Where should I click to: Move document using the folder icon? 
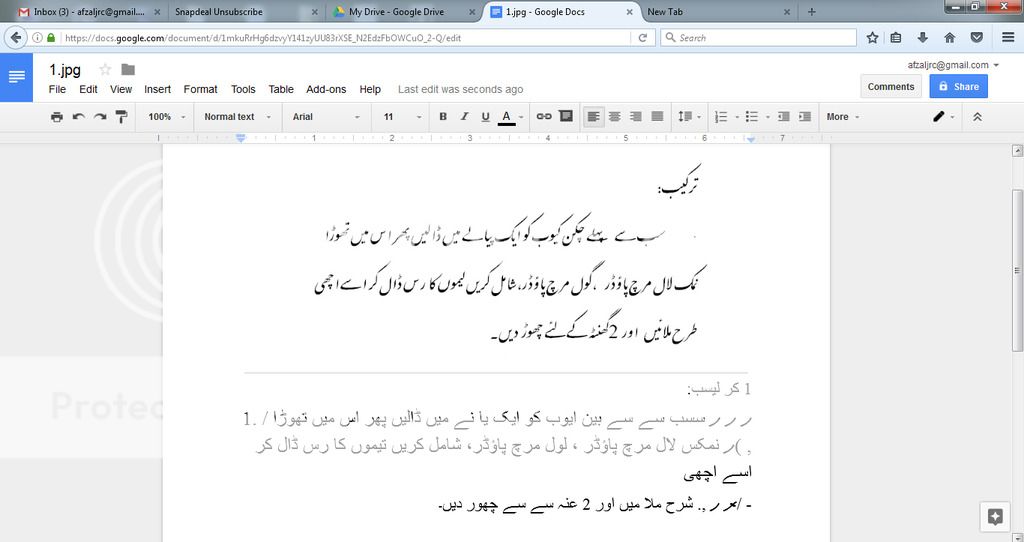pos(128,70)
